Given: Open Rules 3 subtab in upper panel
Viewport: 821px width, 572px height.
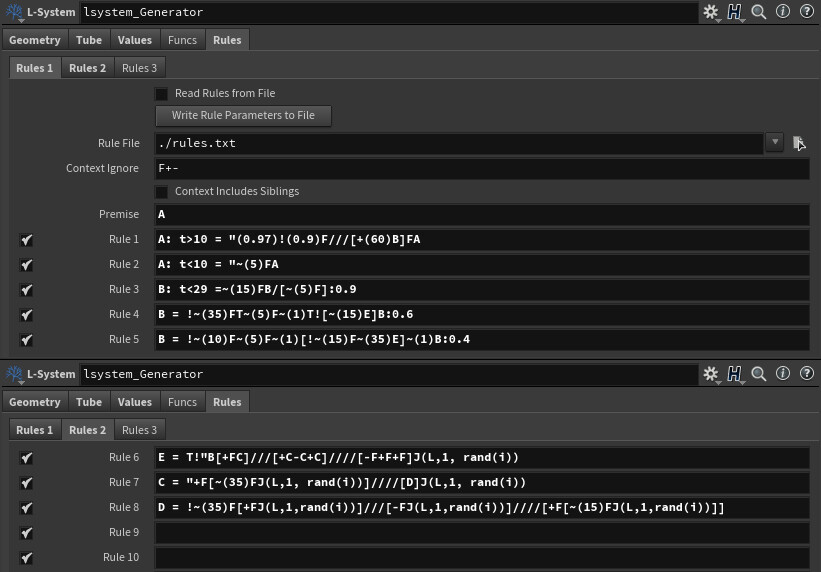Looking at the screenshot, I should pyautogui.click(x=139, y=68).
